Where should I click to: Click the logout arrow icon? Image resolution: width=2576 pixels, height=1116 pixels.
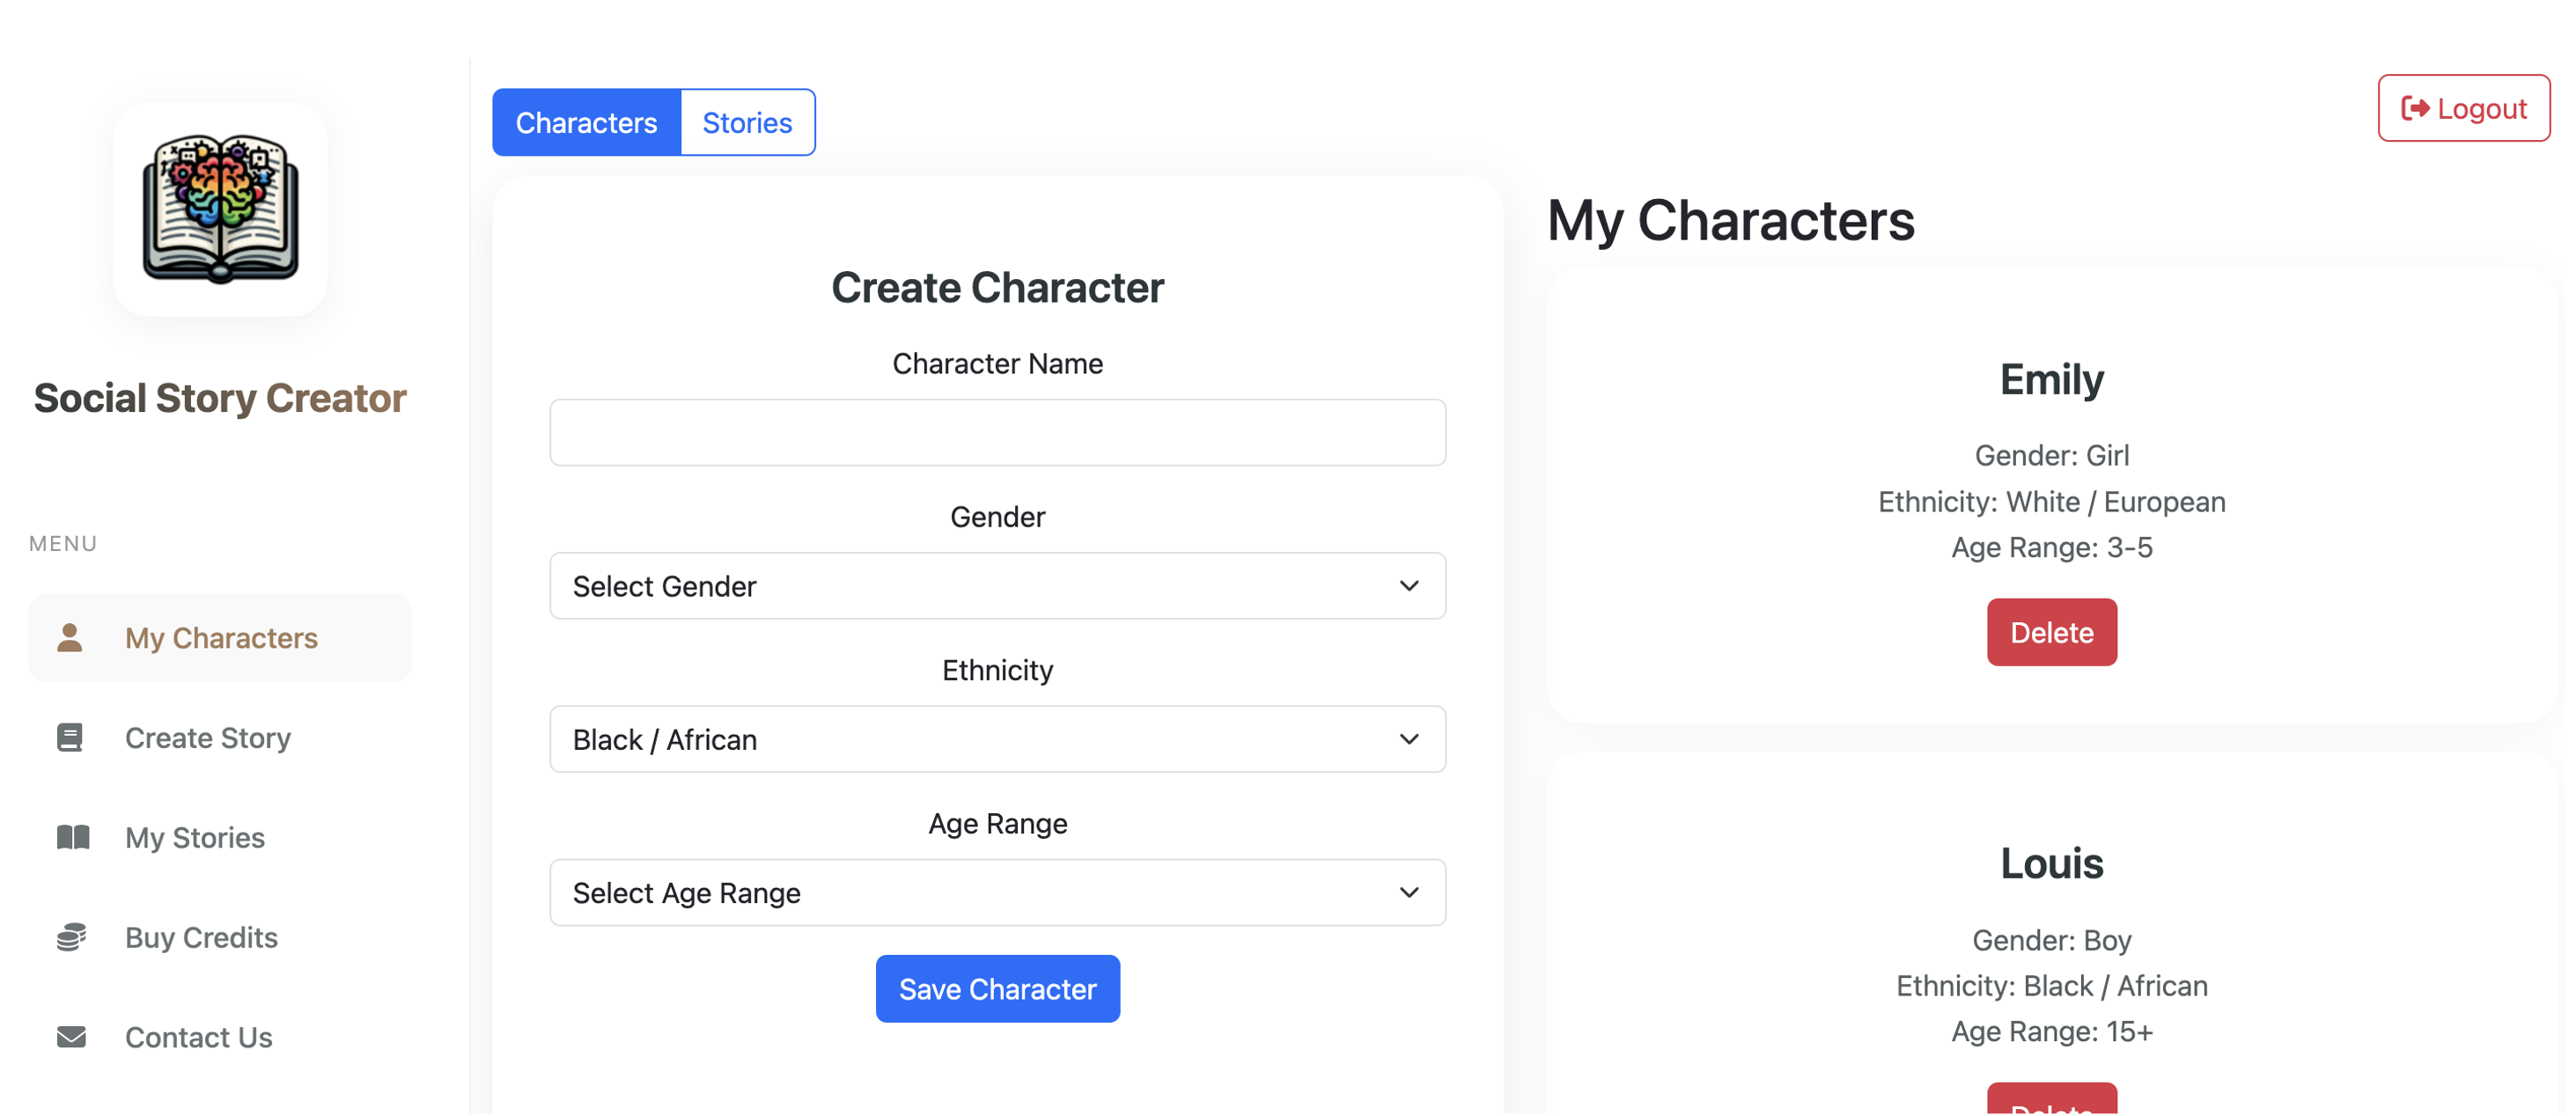point(2415,108)
